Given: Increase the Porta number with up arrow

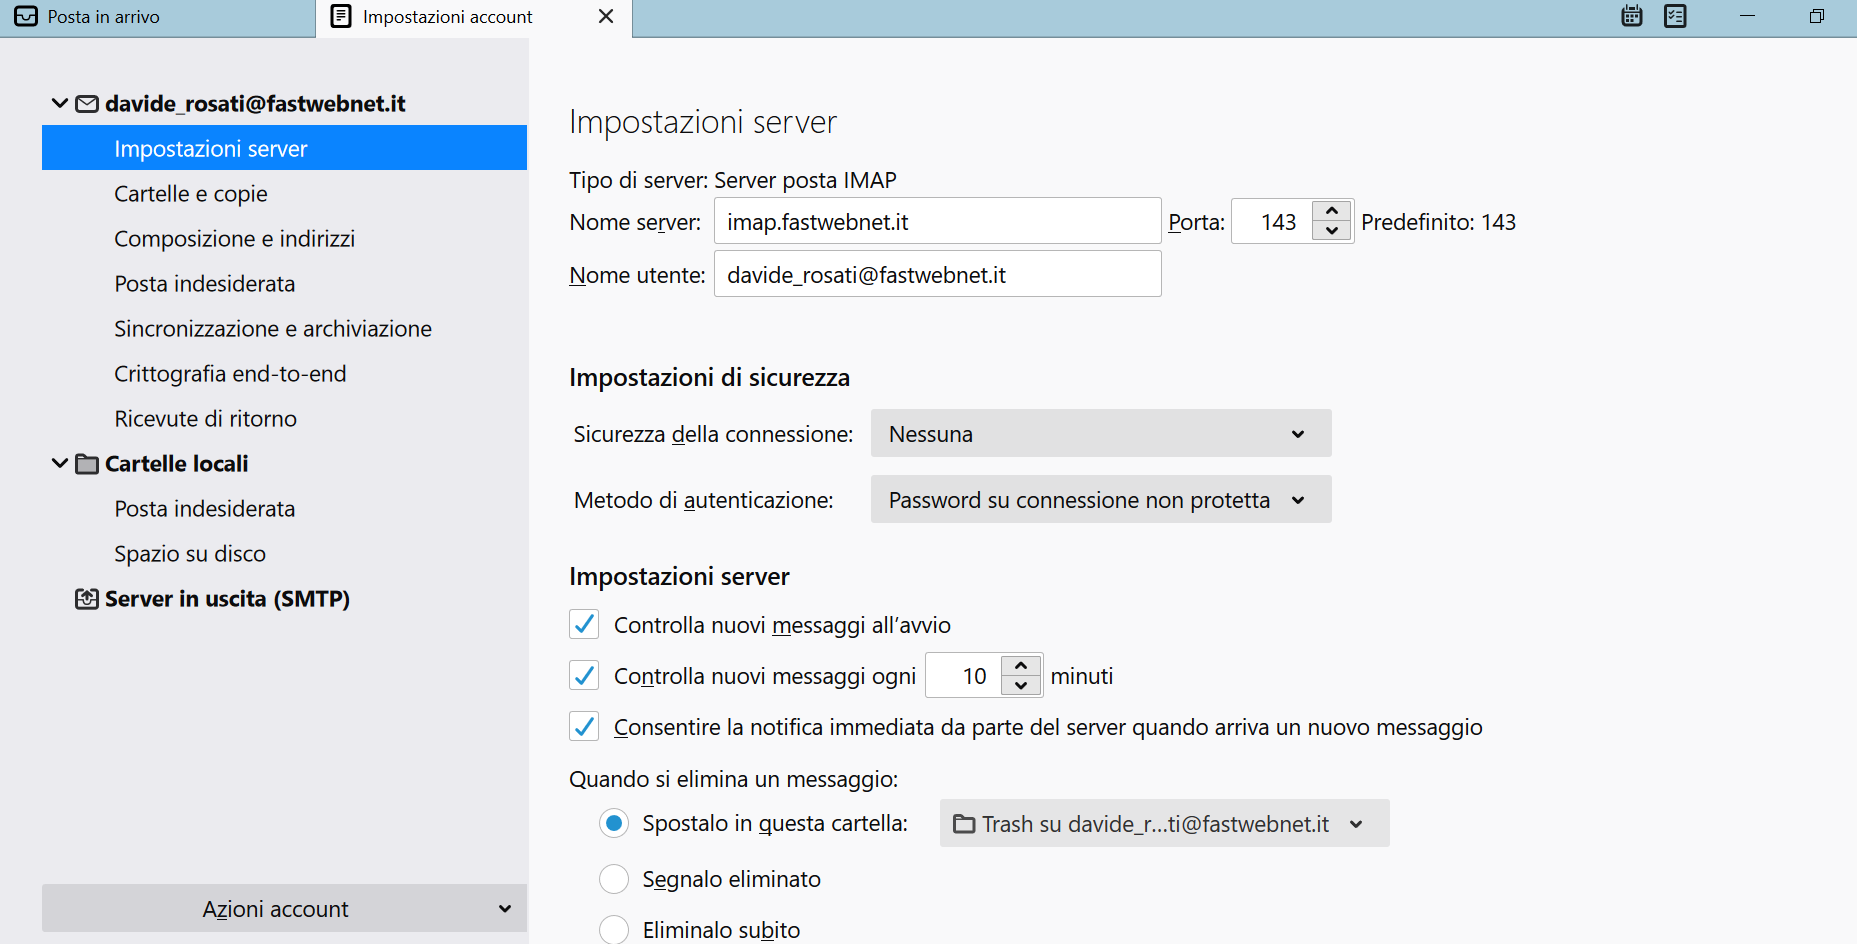Looking at the screenshot, I should 1332,211.
